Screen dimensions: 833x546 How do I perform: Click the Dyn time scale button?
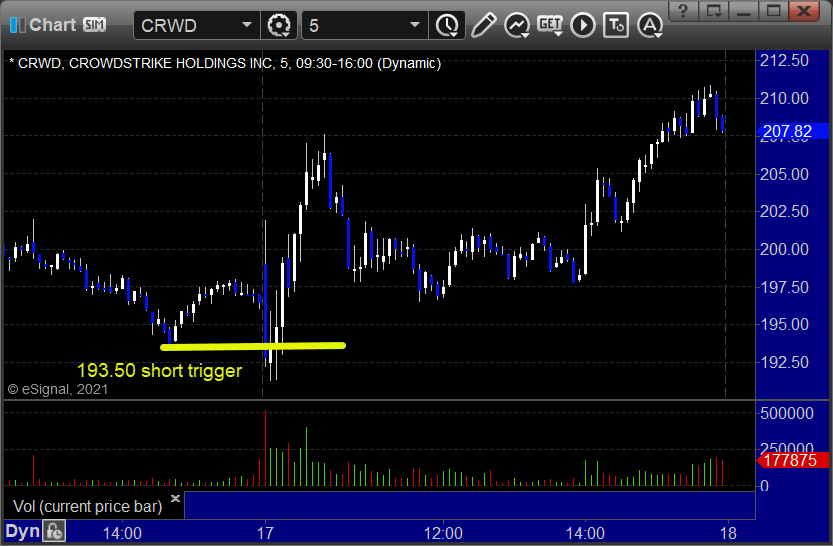(x=23, y=531)
